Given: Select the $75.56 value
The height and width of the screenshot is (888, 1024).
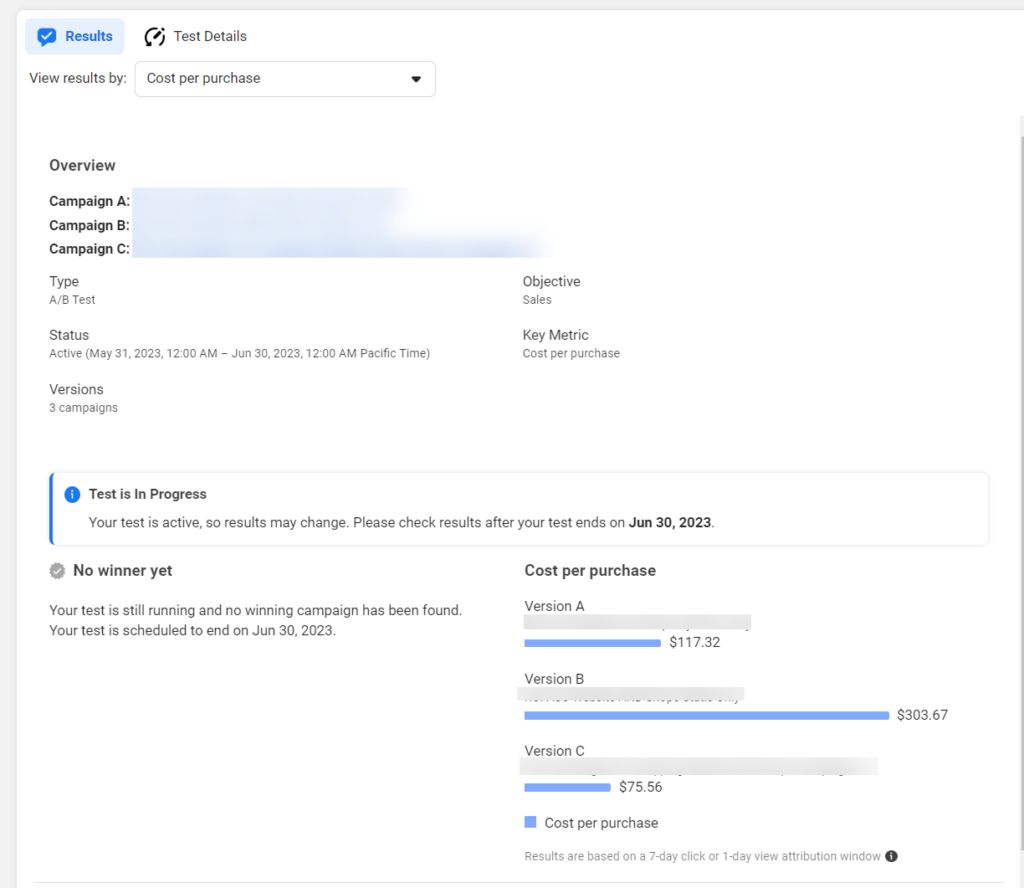Looking at the screenshot, I should click(641, 787).
